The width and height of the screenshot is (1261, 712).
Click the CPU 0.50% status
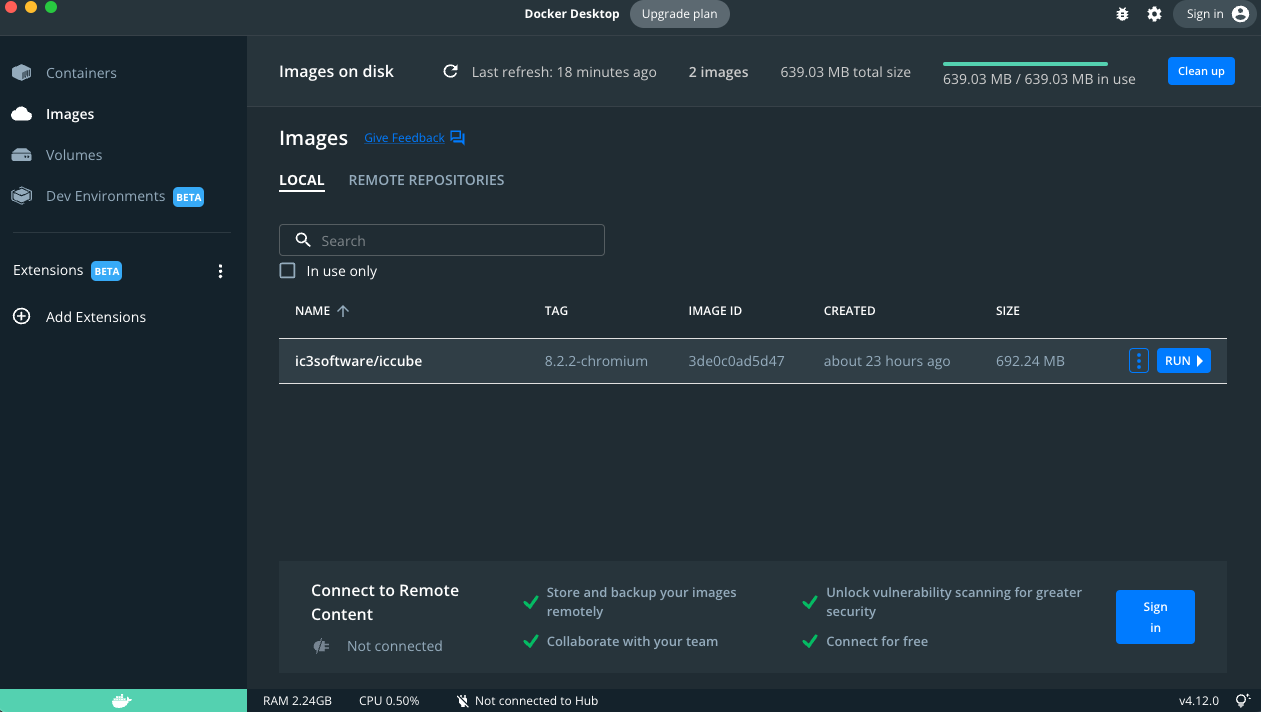pyautogui.click(x=389, y=701)
